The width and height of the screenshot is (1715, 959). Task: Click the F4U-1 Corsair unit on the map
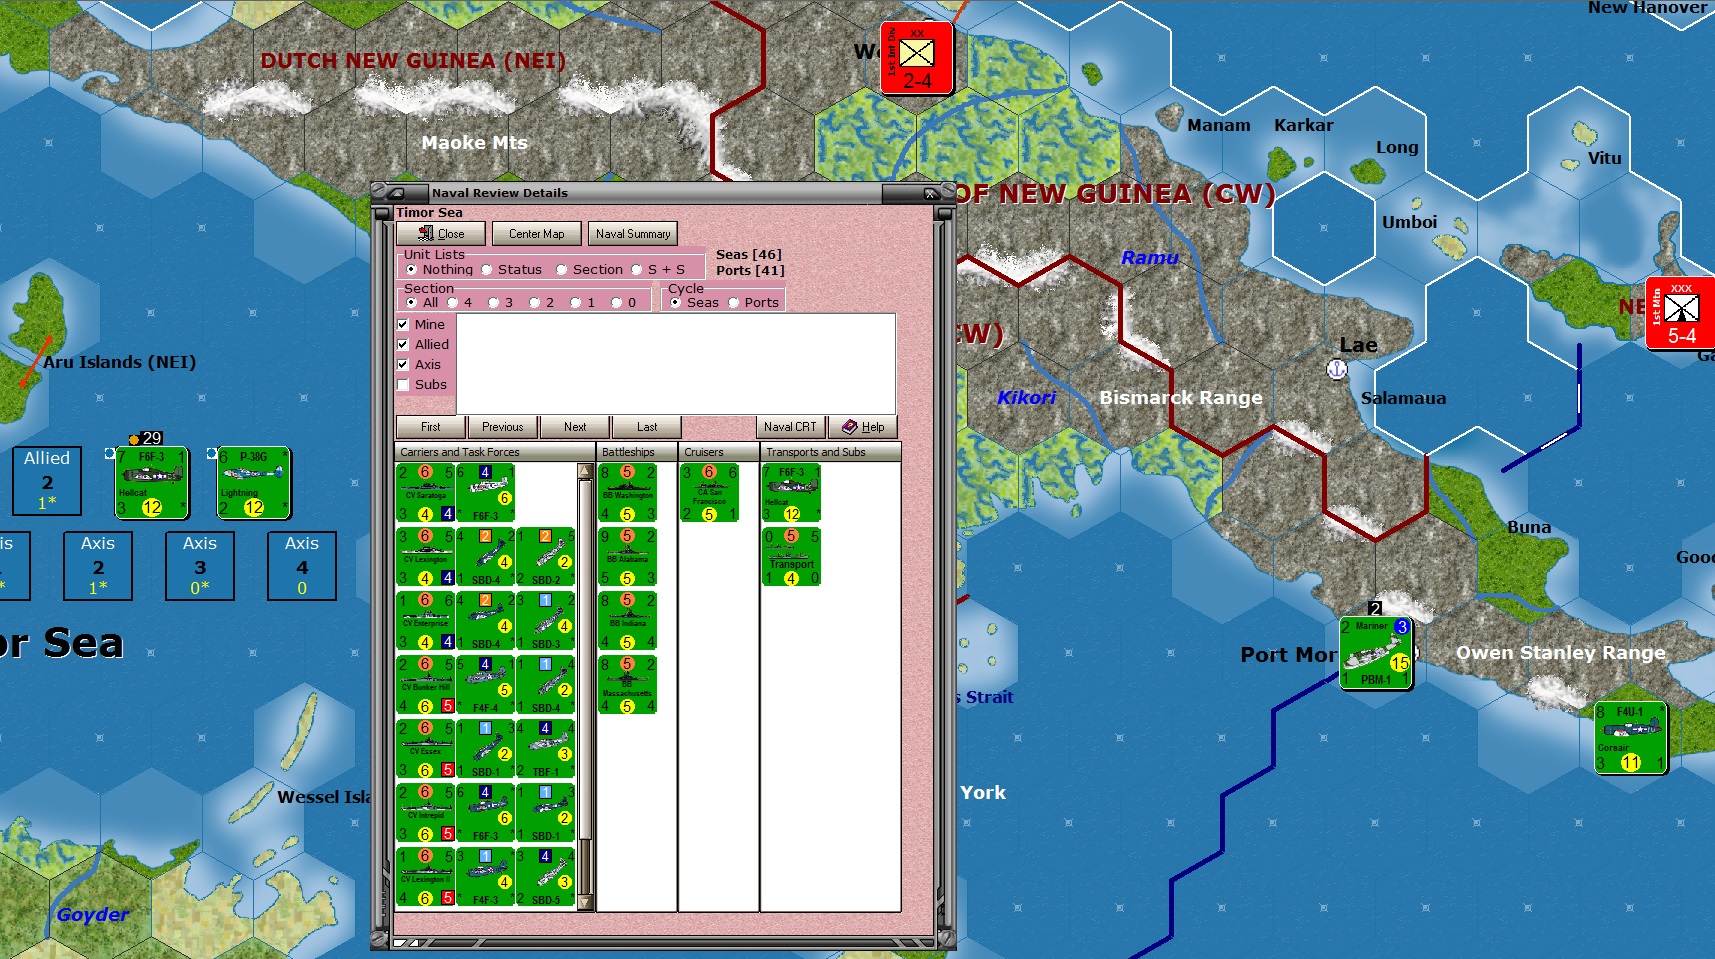[x=1631, y=738]
